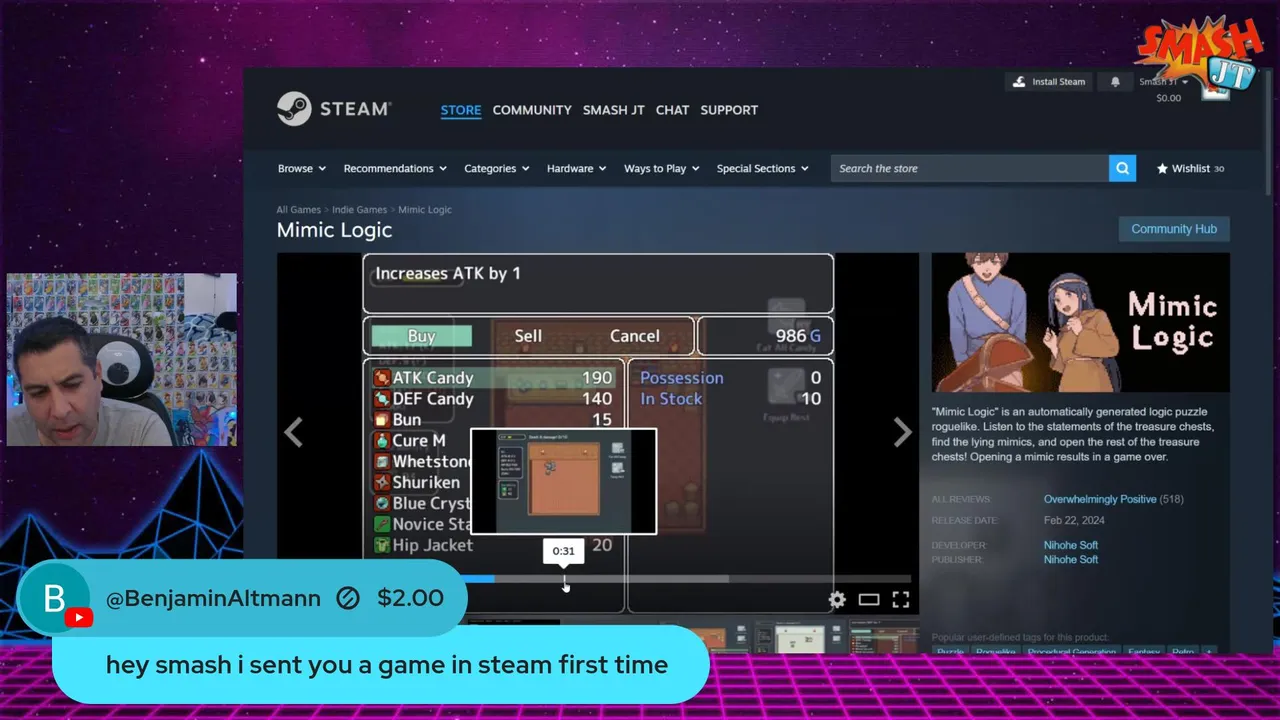
Task: Open the Categories dropdown
Action: click(x=496, y=169)
